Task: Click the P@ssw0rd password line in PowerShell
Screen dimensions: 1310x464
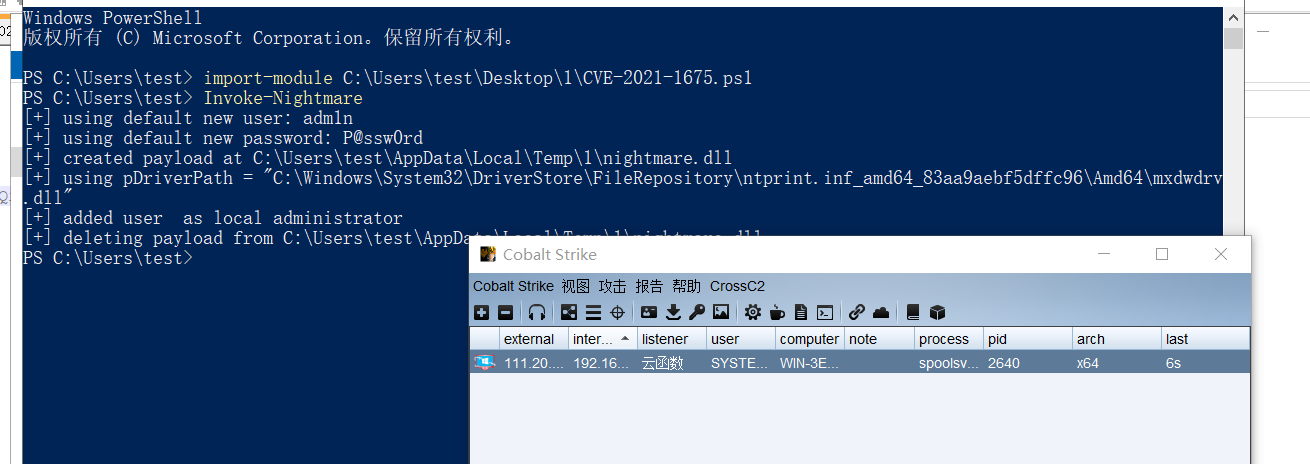Action: [223, 138]
